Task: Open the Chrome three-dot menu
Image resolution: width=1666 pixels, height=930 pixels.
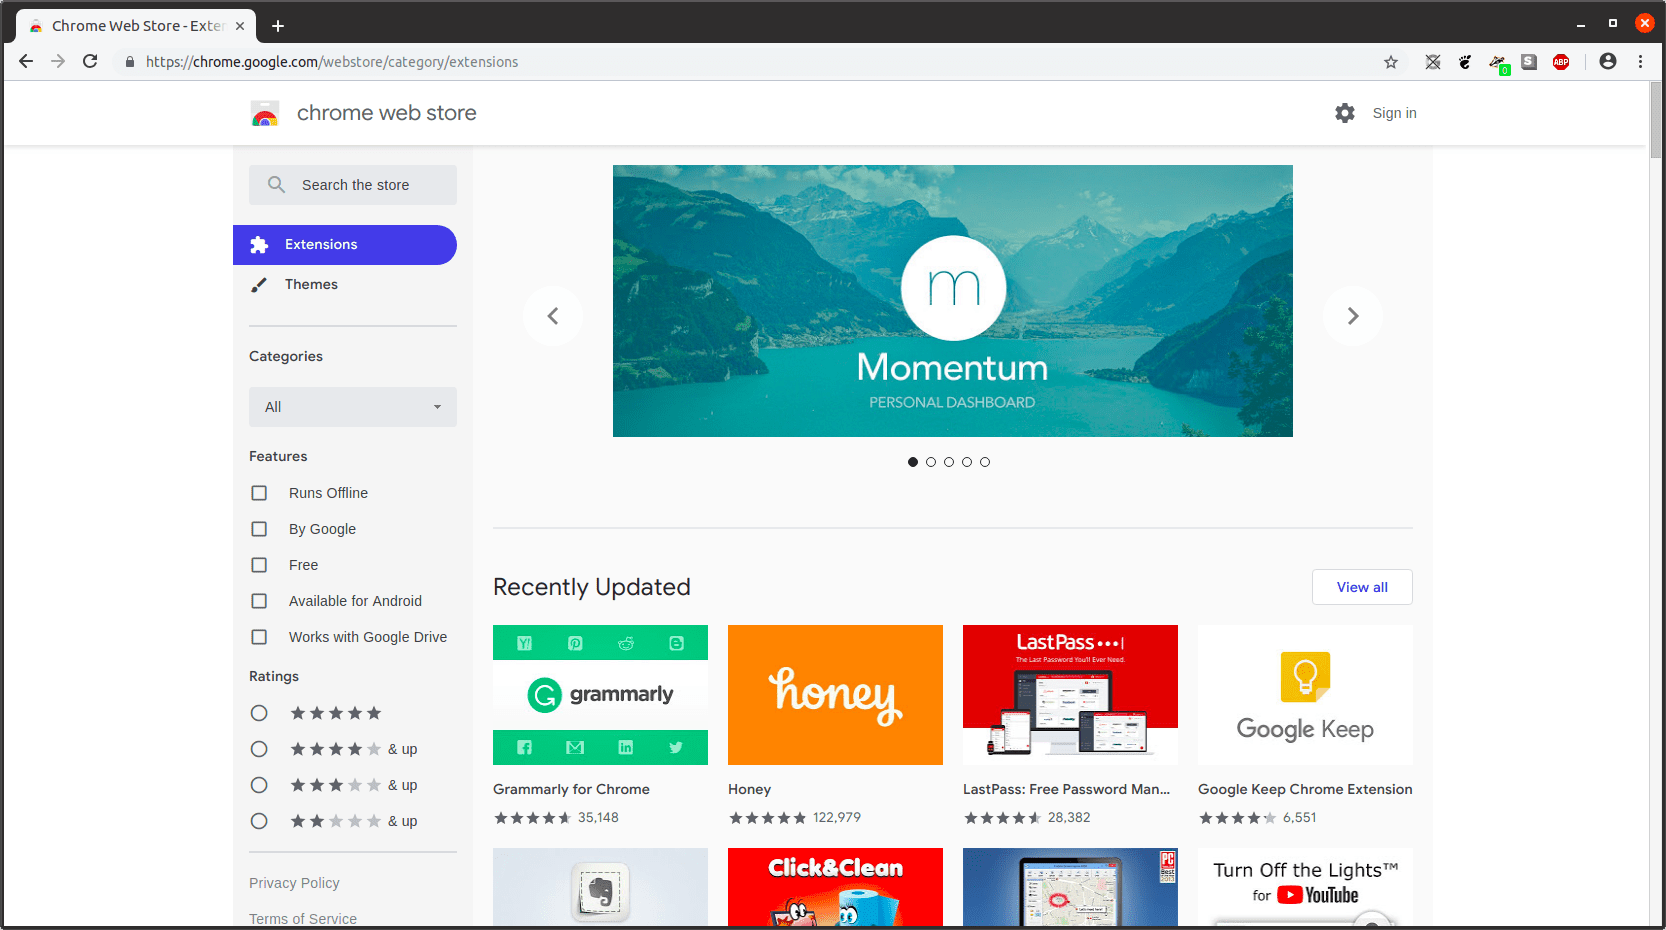Action: click(1640, 62)
